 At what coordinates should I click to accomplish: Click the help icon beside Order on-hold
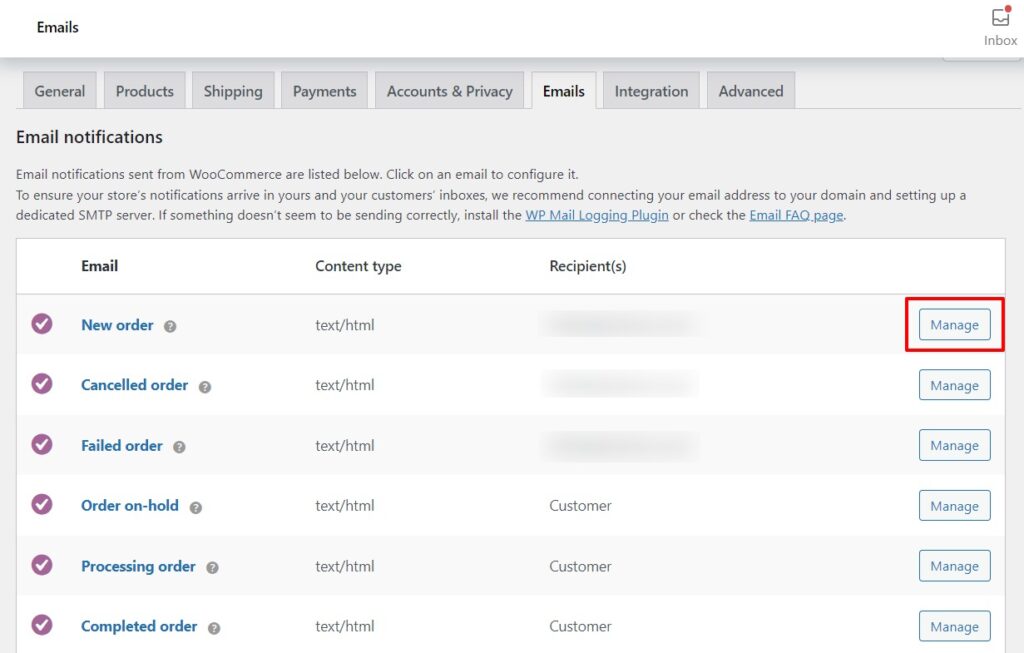pos(196,506)
